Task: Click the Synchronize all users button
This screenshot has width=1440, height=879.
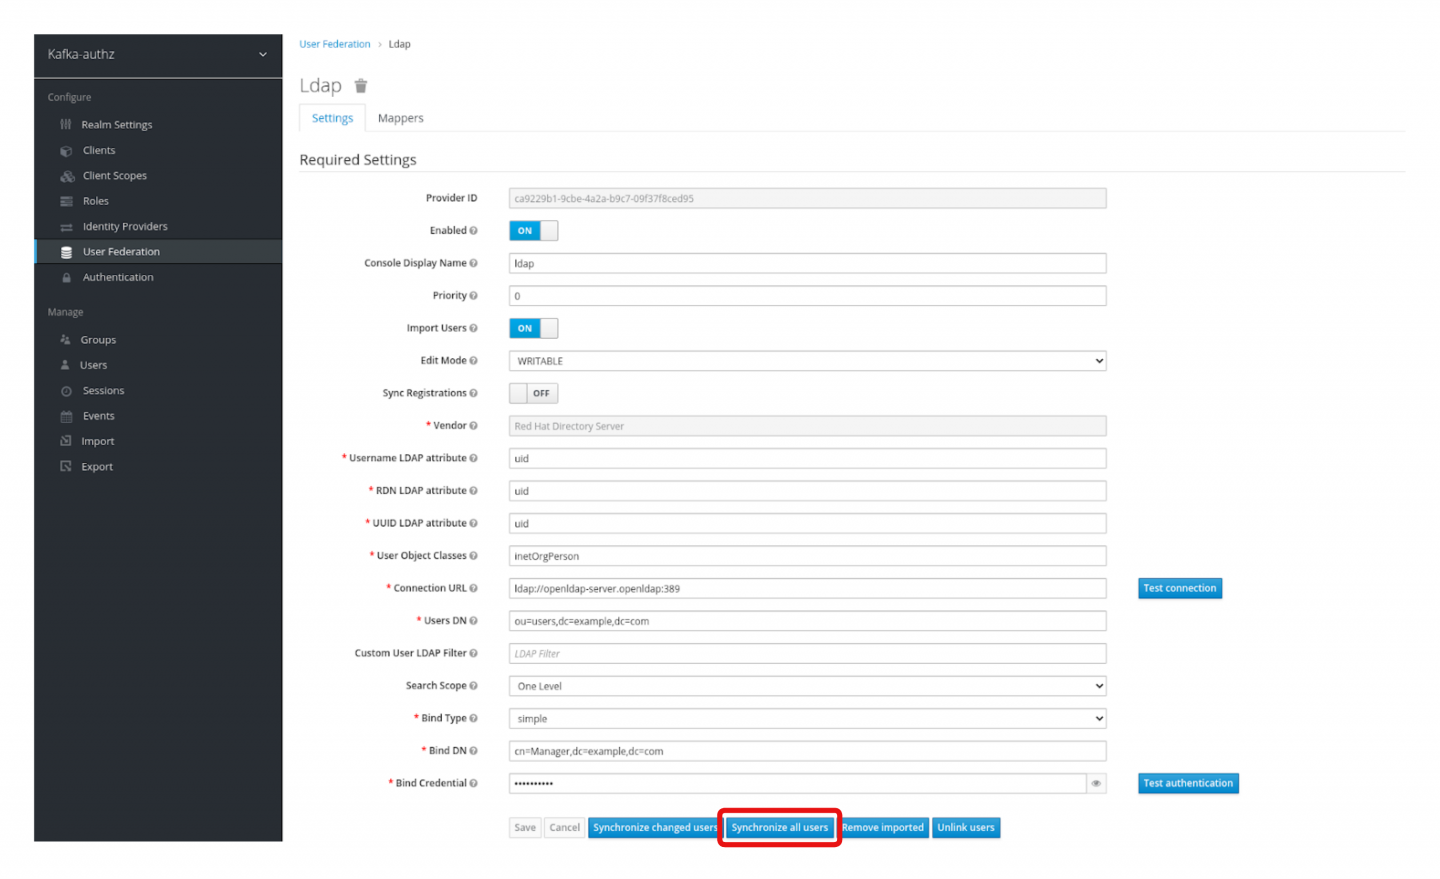Action: (x=779, y=828)
